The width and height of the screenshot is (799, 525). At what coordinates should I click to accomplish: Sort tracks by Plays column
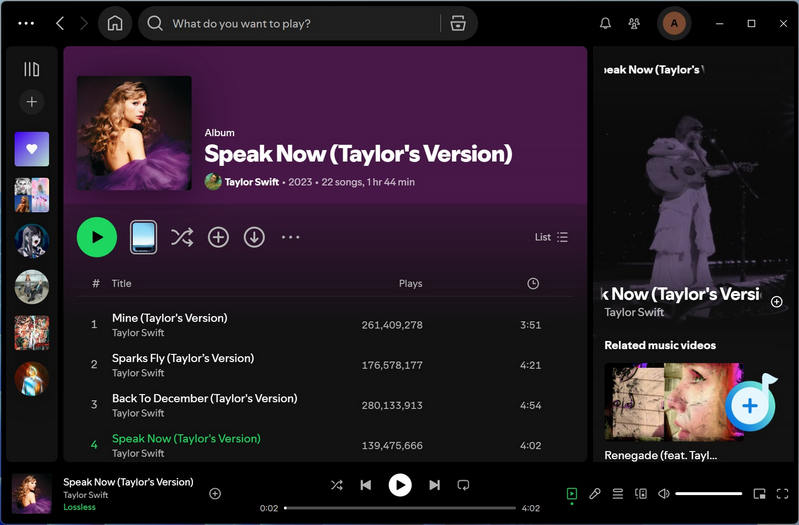(410, 283)
